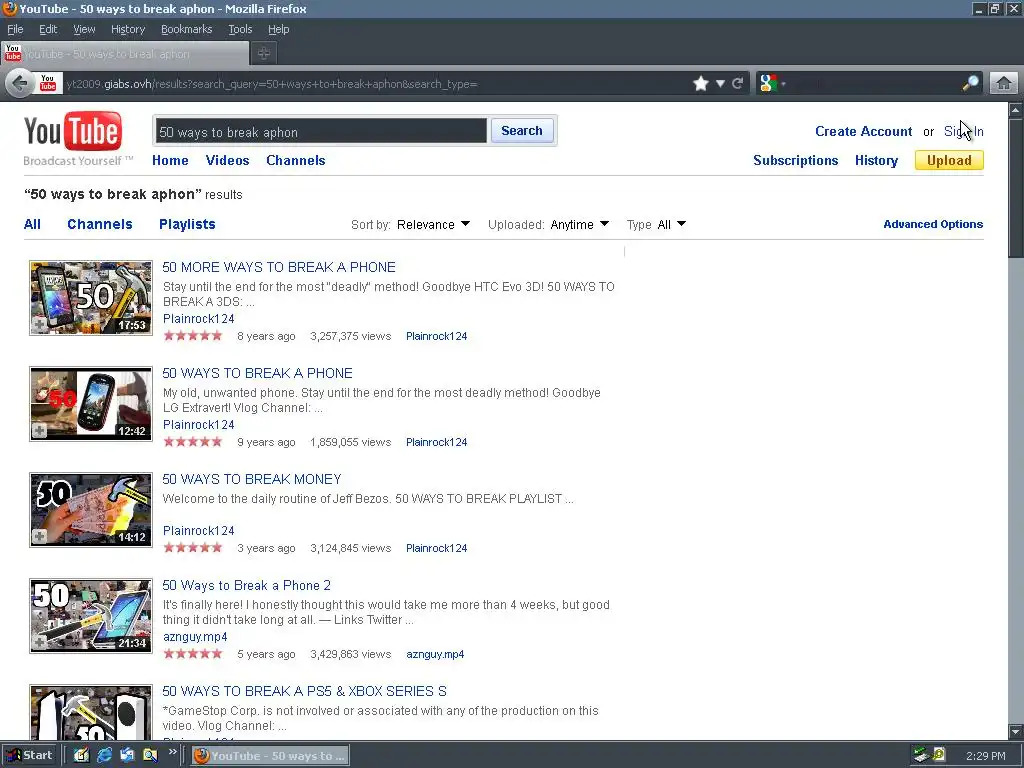1024x768 pixels.
Task: Open the Start menu
Action: (x=29, y=755)
